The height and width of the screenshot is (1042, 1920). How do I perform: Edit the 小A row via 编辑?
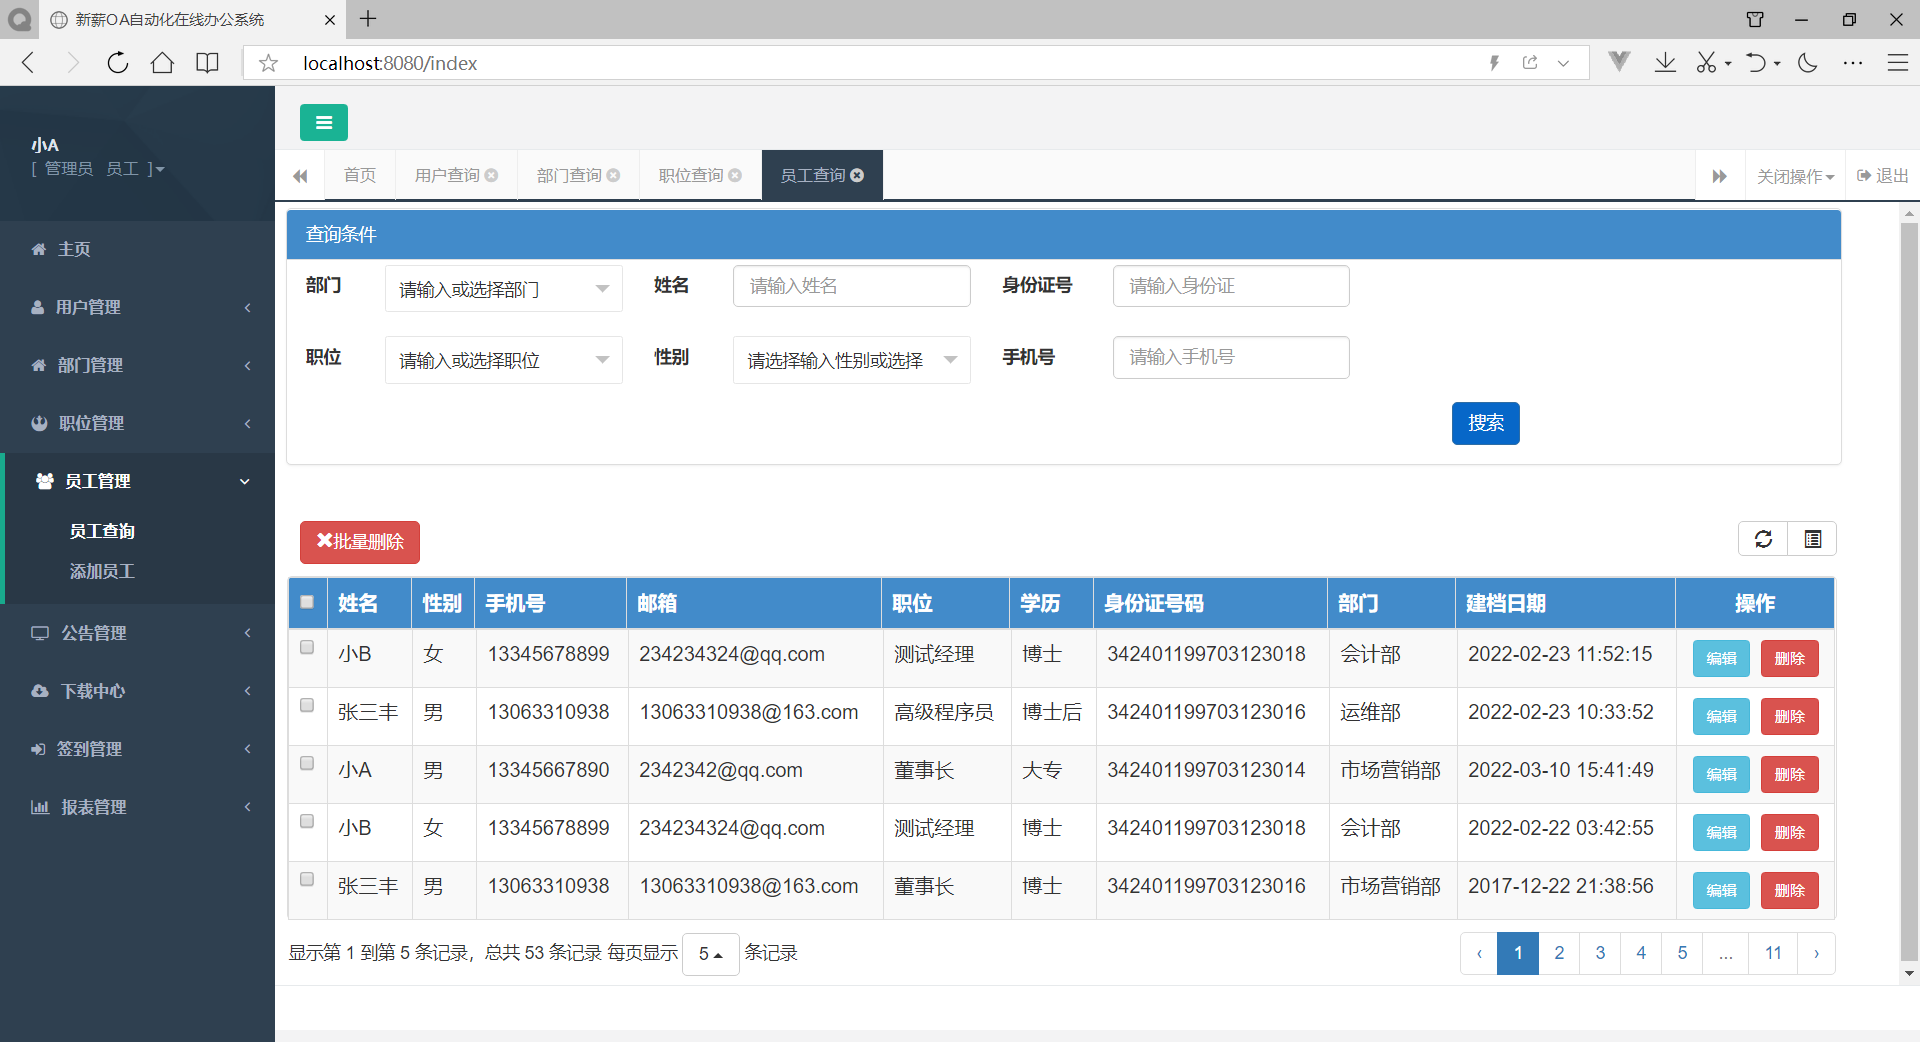(1721, 774)
